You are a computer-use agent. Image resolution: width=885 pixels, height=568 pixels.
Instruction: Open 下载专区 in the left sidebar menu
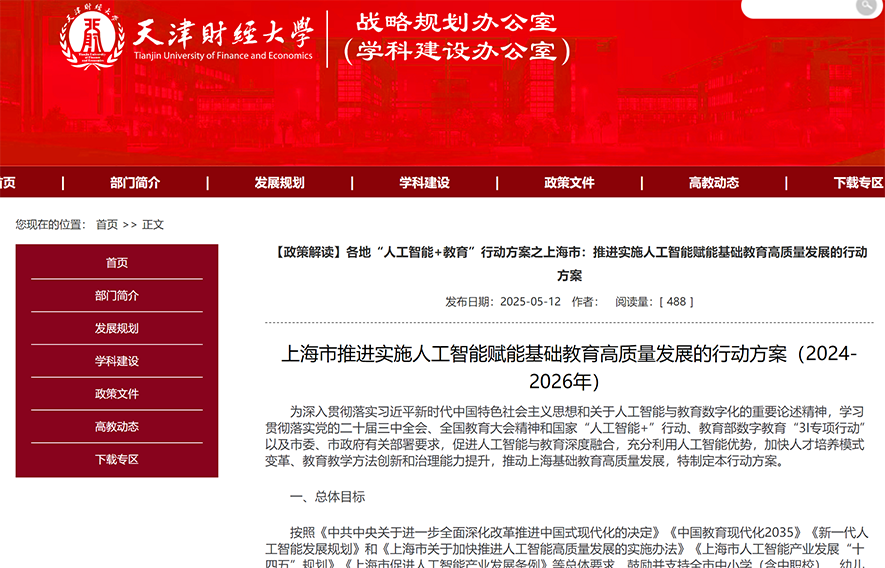click(x=117, y=460)
